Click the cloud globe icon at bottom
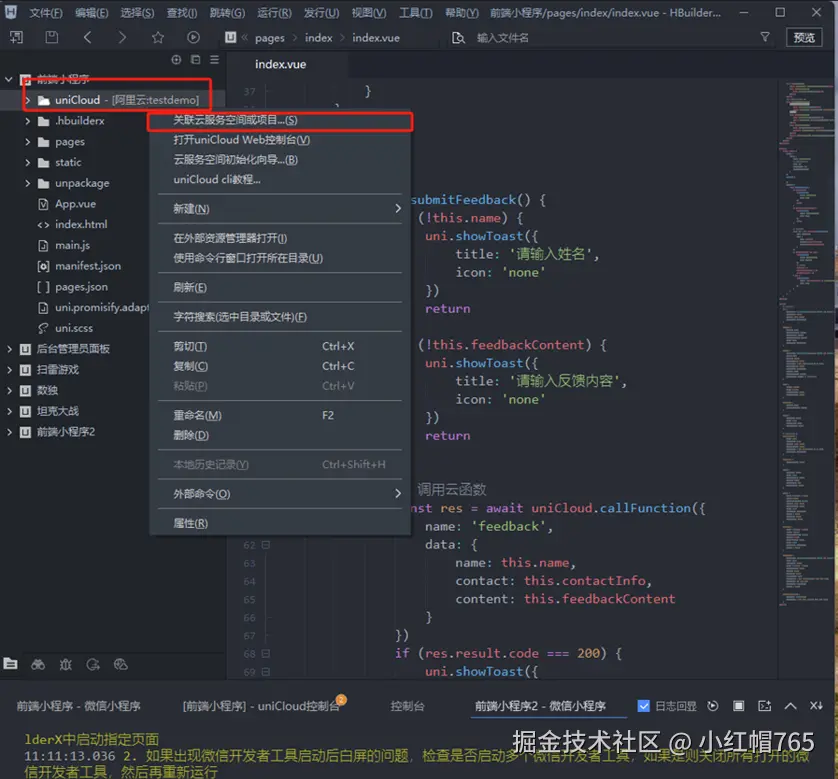Image resolution: width=838 pixels, height=779 pixels. coord(121,664)
